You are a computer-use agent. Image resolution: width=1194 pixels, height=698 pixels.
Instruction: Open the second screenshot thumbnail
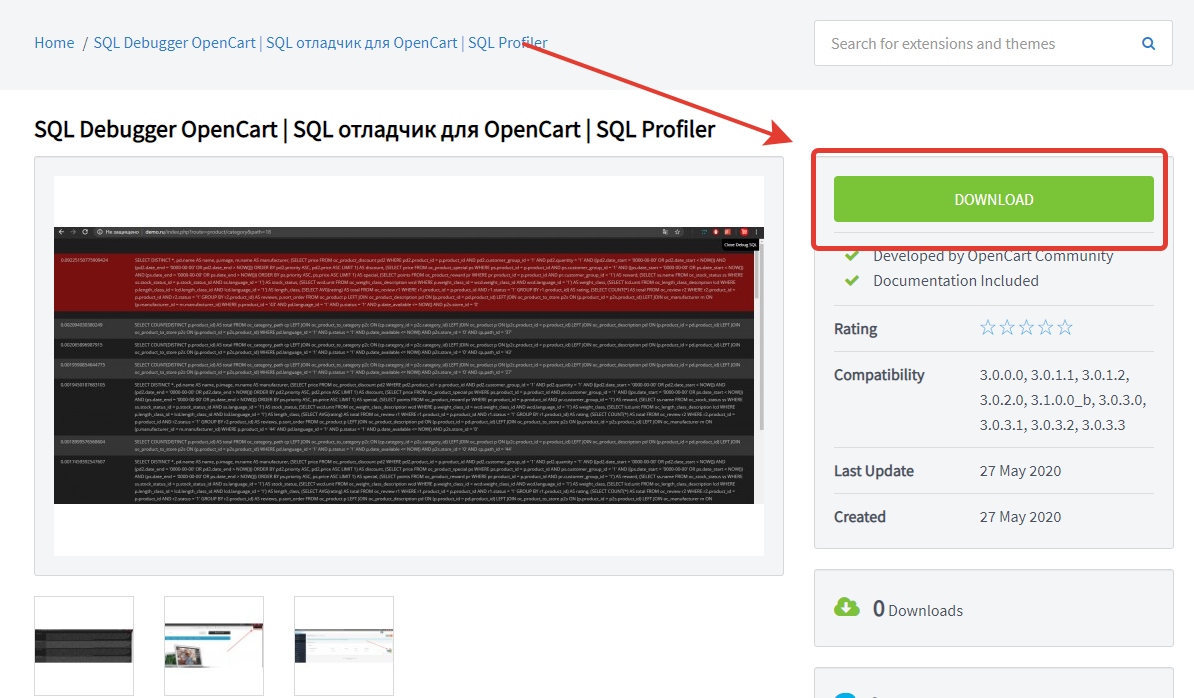(214, 646)
